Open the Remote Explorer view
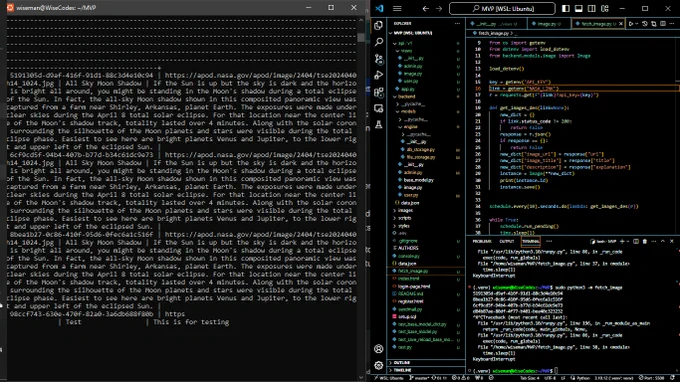Viewport: 680px width, 382px height. [x=379, y=108]
